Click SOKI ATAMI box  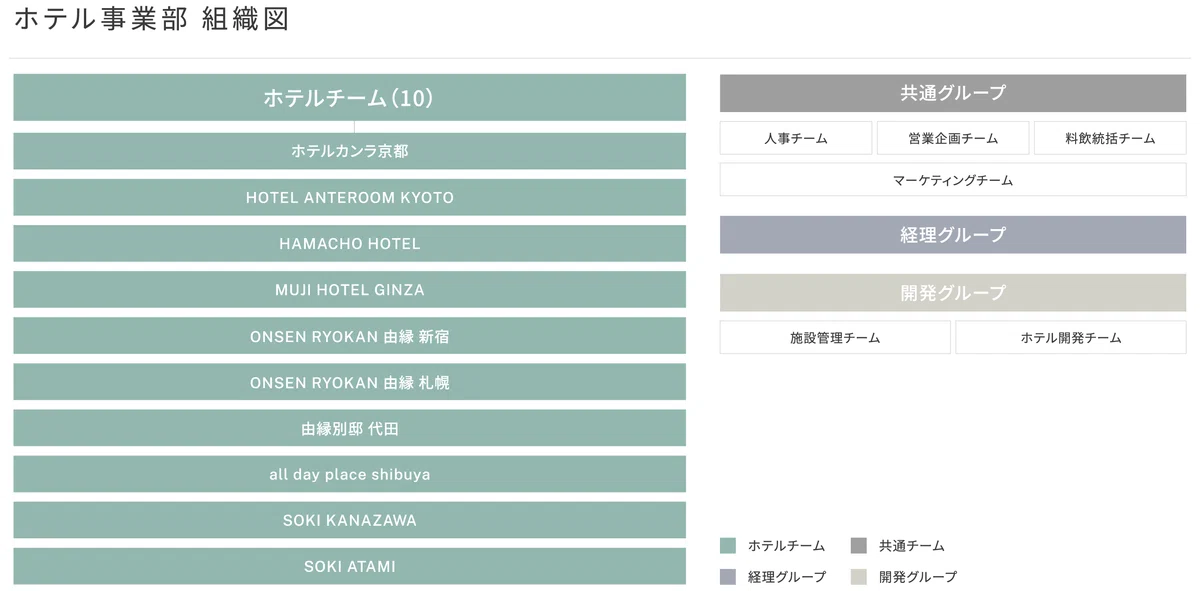click(349, 566)
